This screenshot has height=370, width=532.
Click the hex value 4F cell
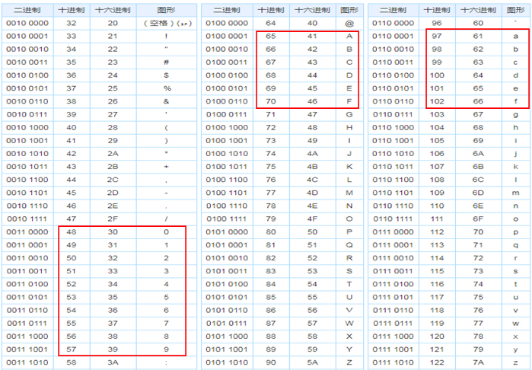pos(312,219)
